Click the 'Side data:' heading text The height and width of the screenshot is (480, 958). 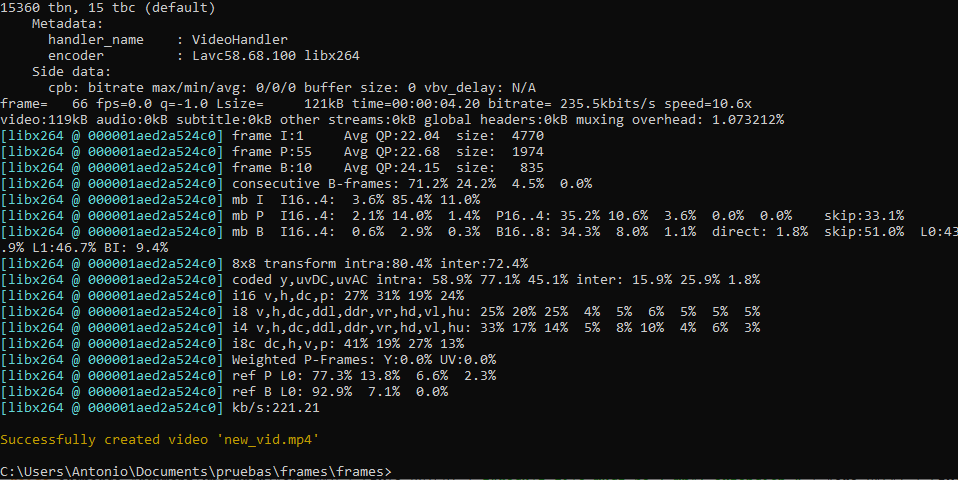coord(71,71)
